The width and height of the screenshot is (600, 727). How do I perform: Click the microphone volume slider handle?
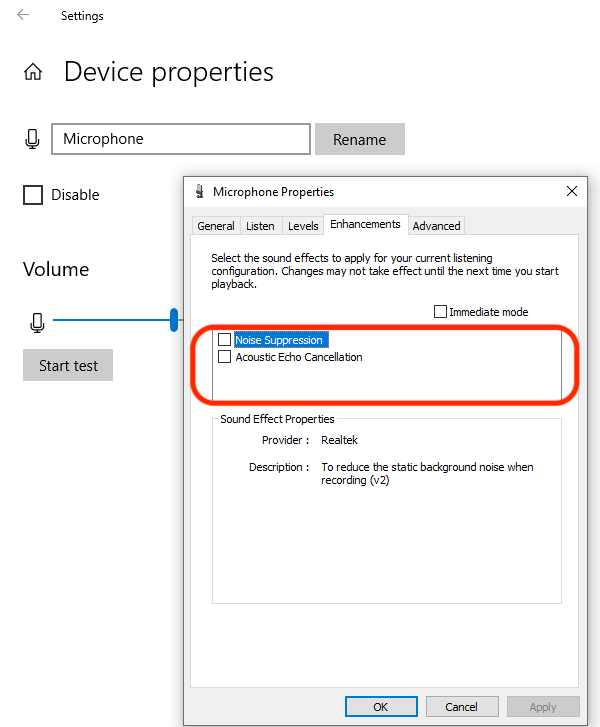tap(174, 320)
